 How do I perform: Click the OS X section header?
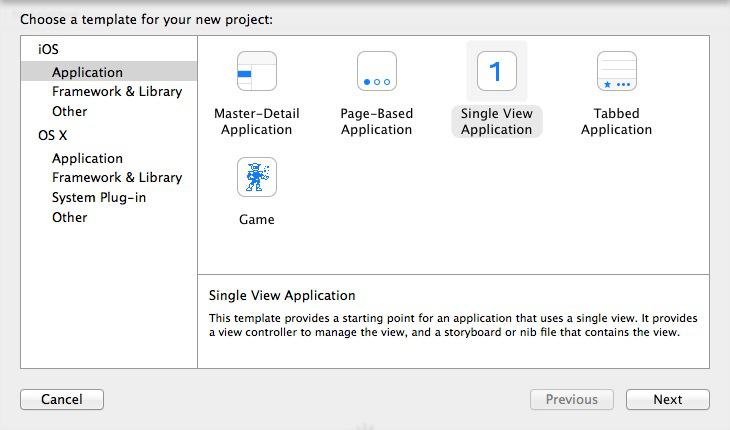[52, 135]
